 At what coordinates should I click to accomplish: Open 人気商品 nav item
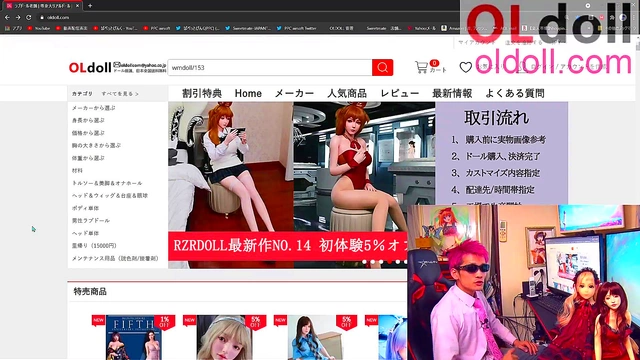pyautogui.click(x=347, y=93)
